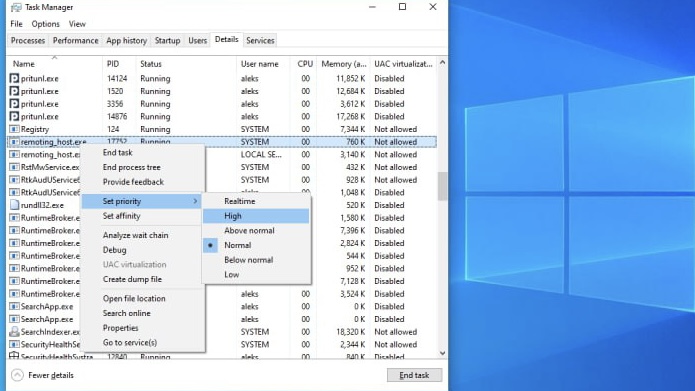Click the scrollbar down arrow
This screenshot has height=391, width=695.
(x=442, y=353)
